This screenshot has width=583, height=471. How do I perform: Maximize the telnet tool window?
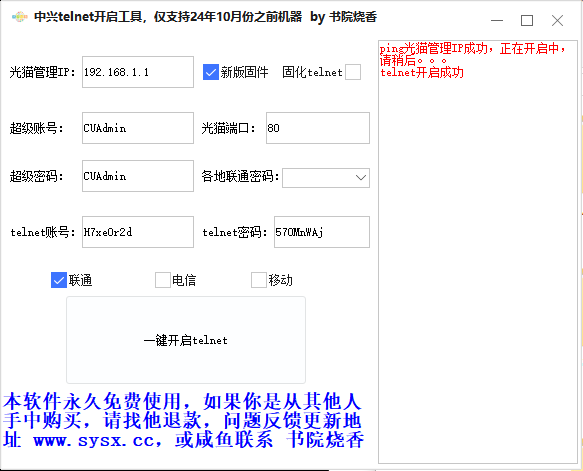[x=527, y=20]
